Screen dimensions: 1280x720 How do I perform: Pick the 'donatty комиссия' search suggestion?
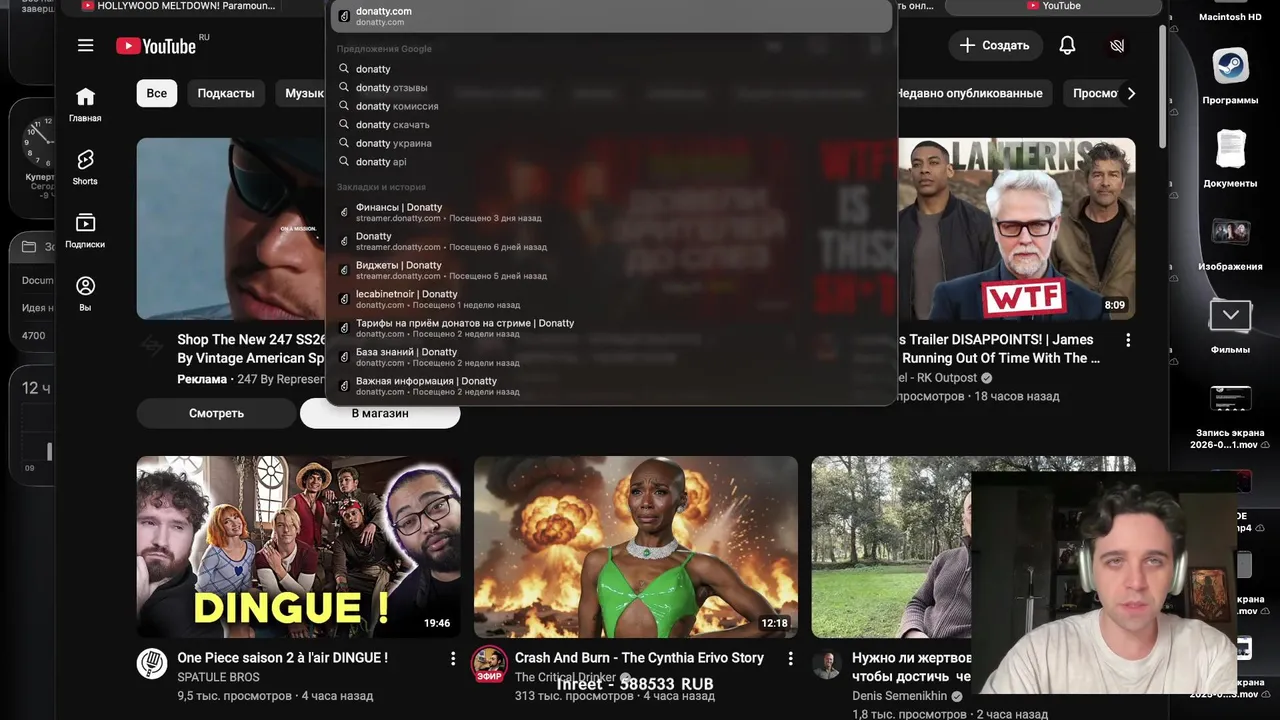click(611, 106)
